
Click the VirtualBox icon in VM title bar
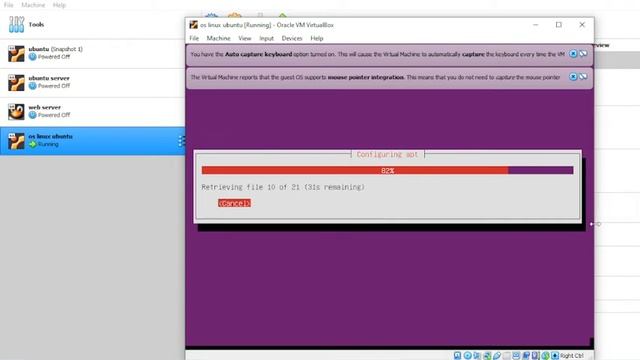193,25
